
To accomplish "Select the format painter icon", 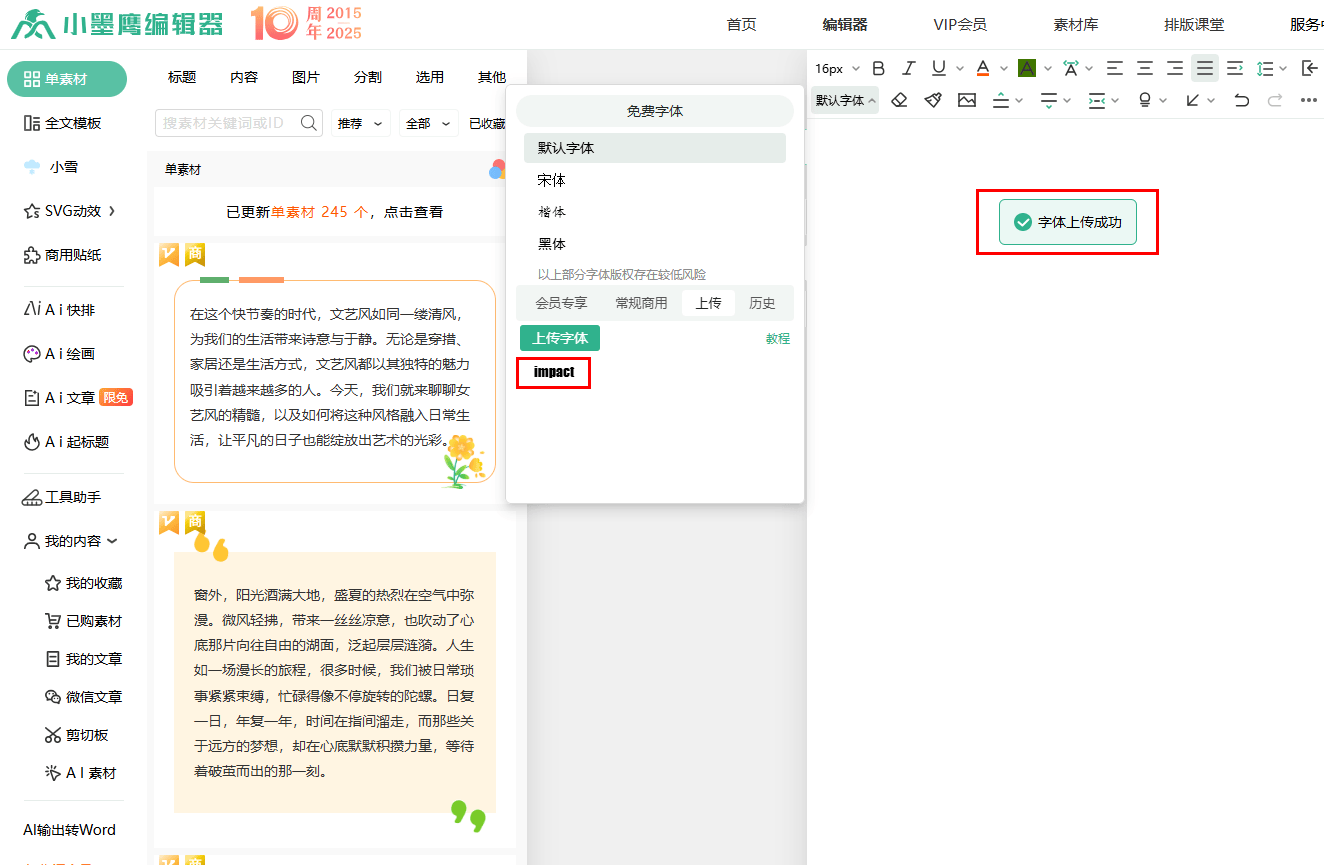I will (x=933, y=100).
